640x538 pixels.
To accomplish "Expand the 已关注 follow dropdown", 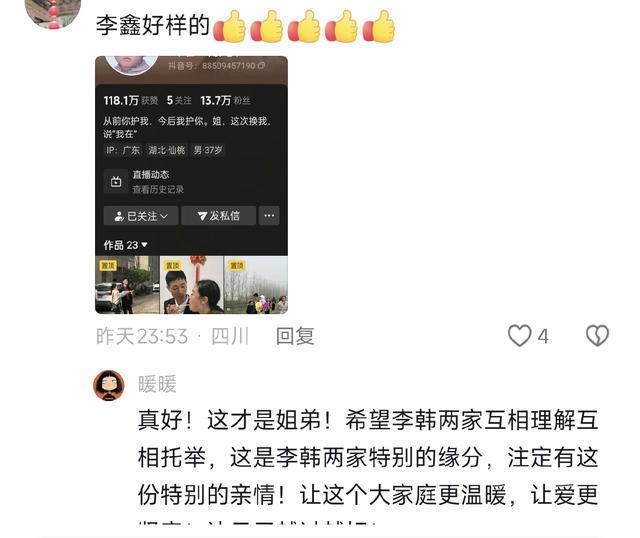I will point(141,216).
